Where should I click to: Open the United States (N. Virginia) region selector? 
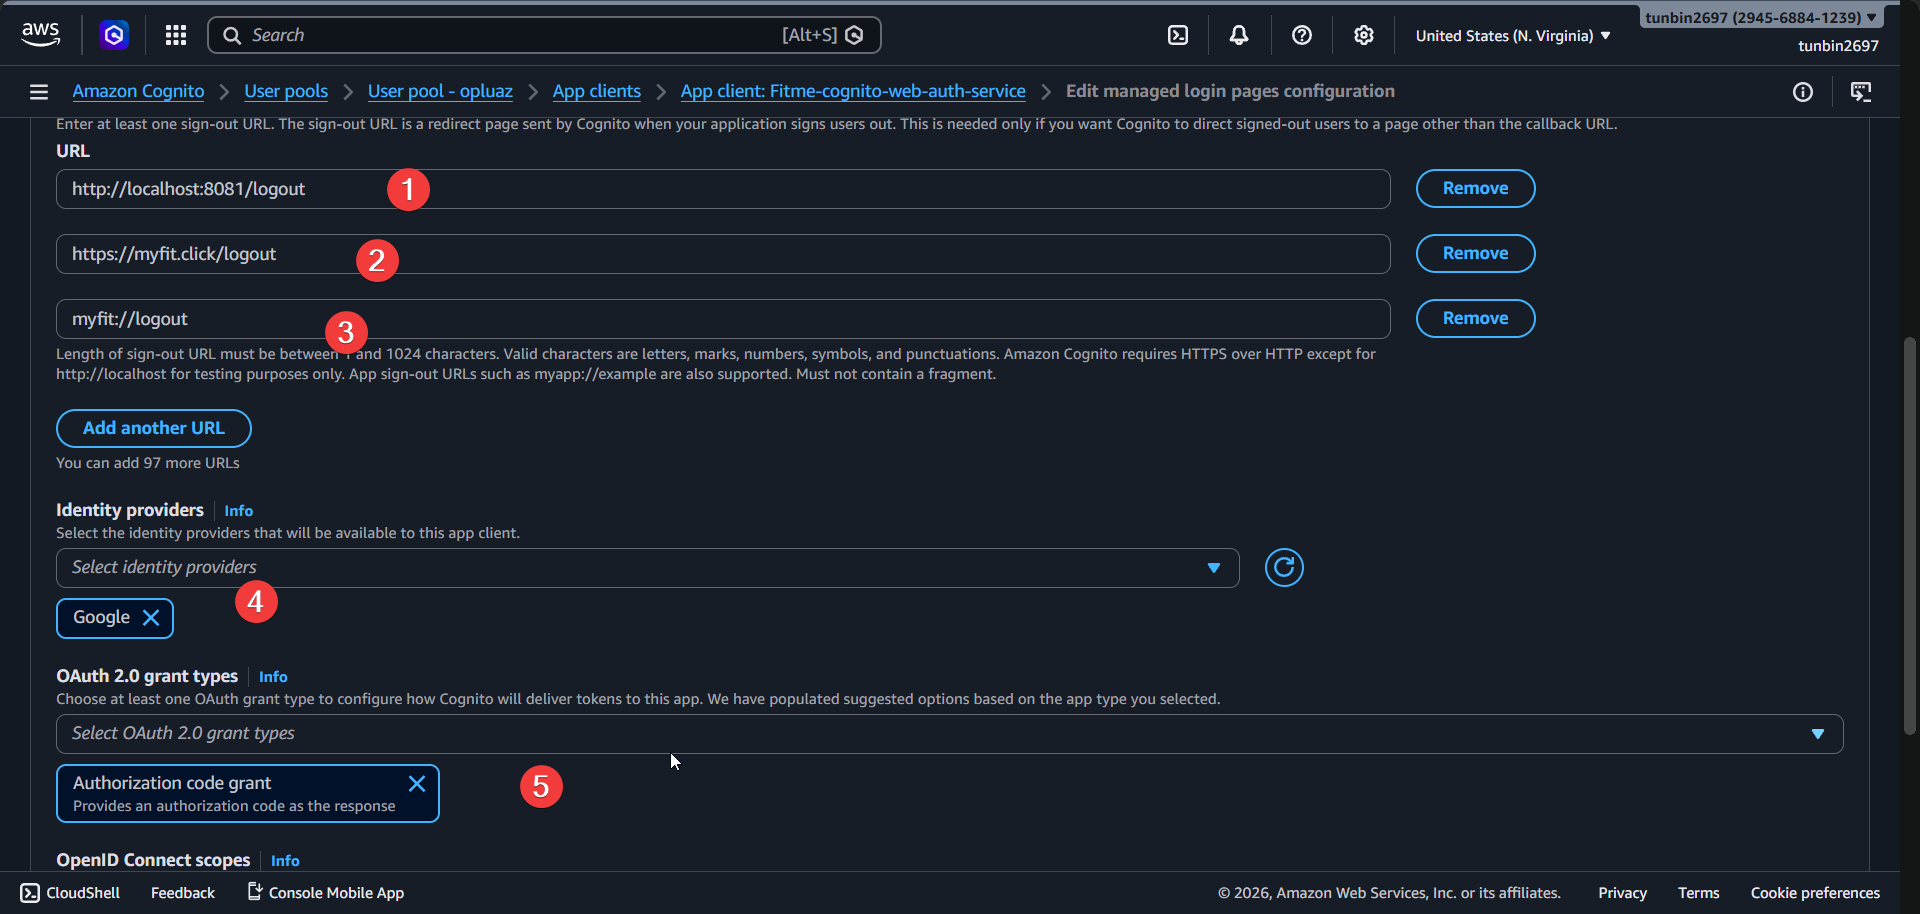coord(1511,34)
